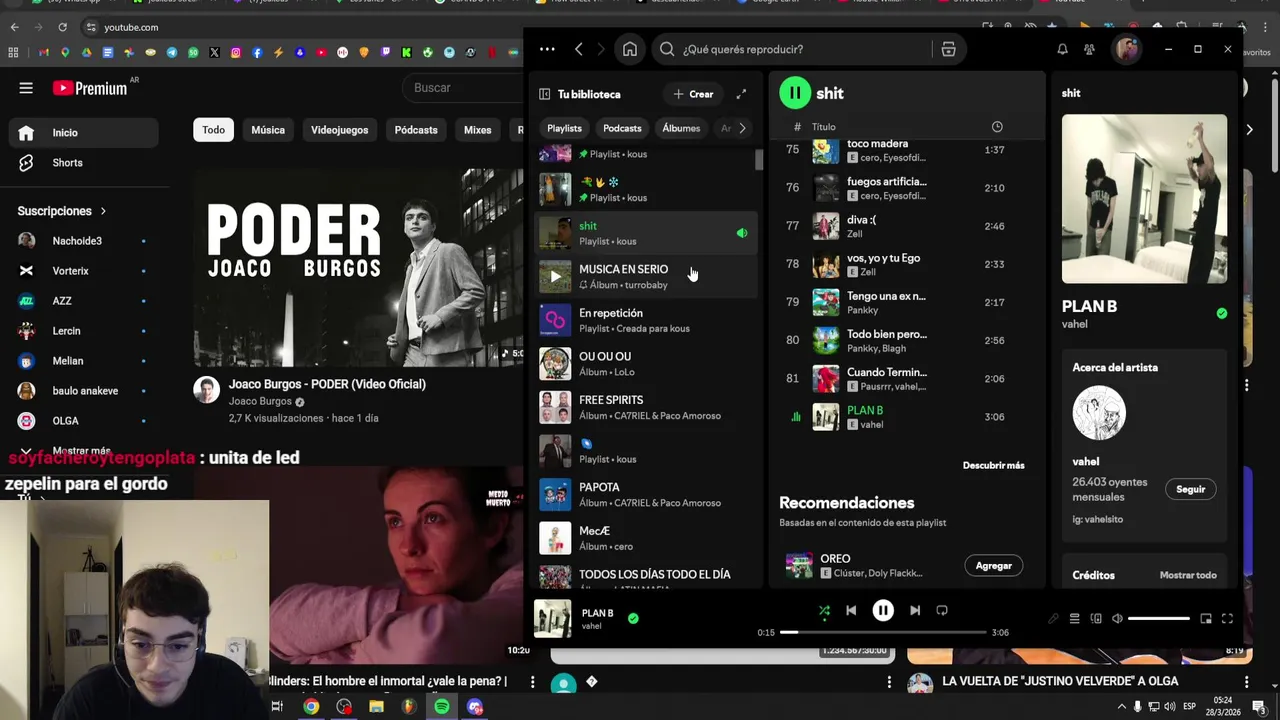Select the Mixes chip on YouTube
The height and width of the screenshot is (720, 1280).
tap(478, 130)
